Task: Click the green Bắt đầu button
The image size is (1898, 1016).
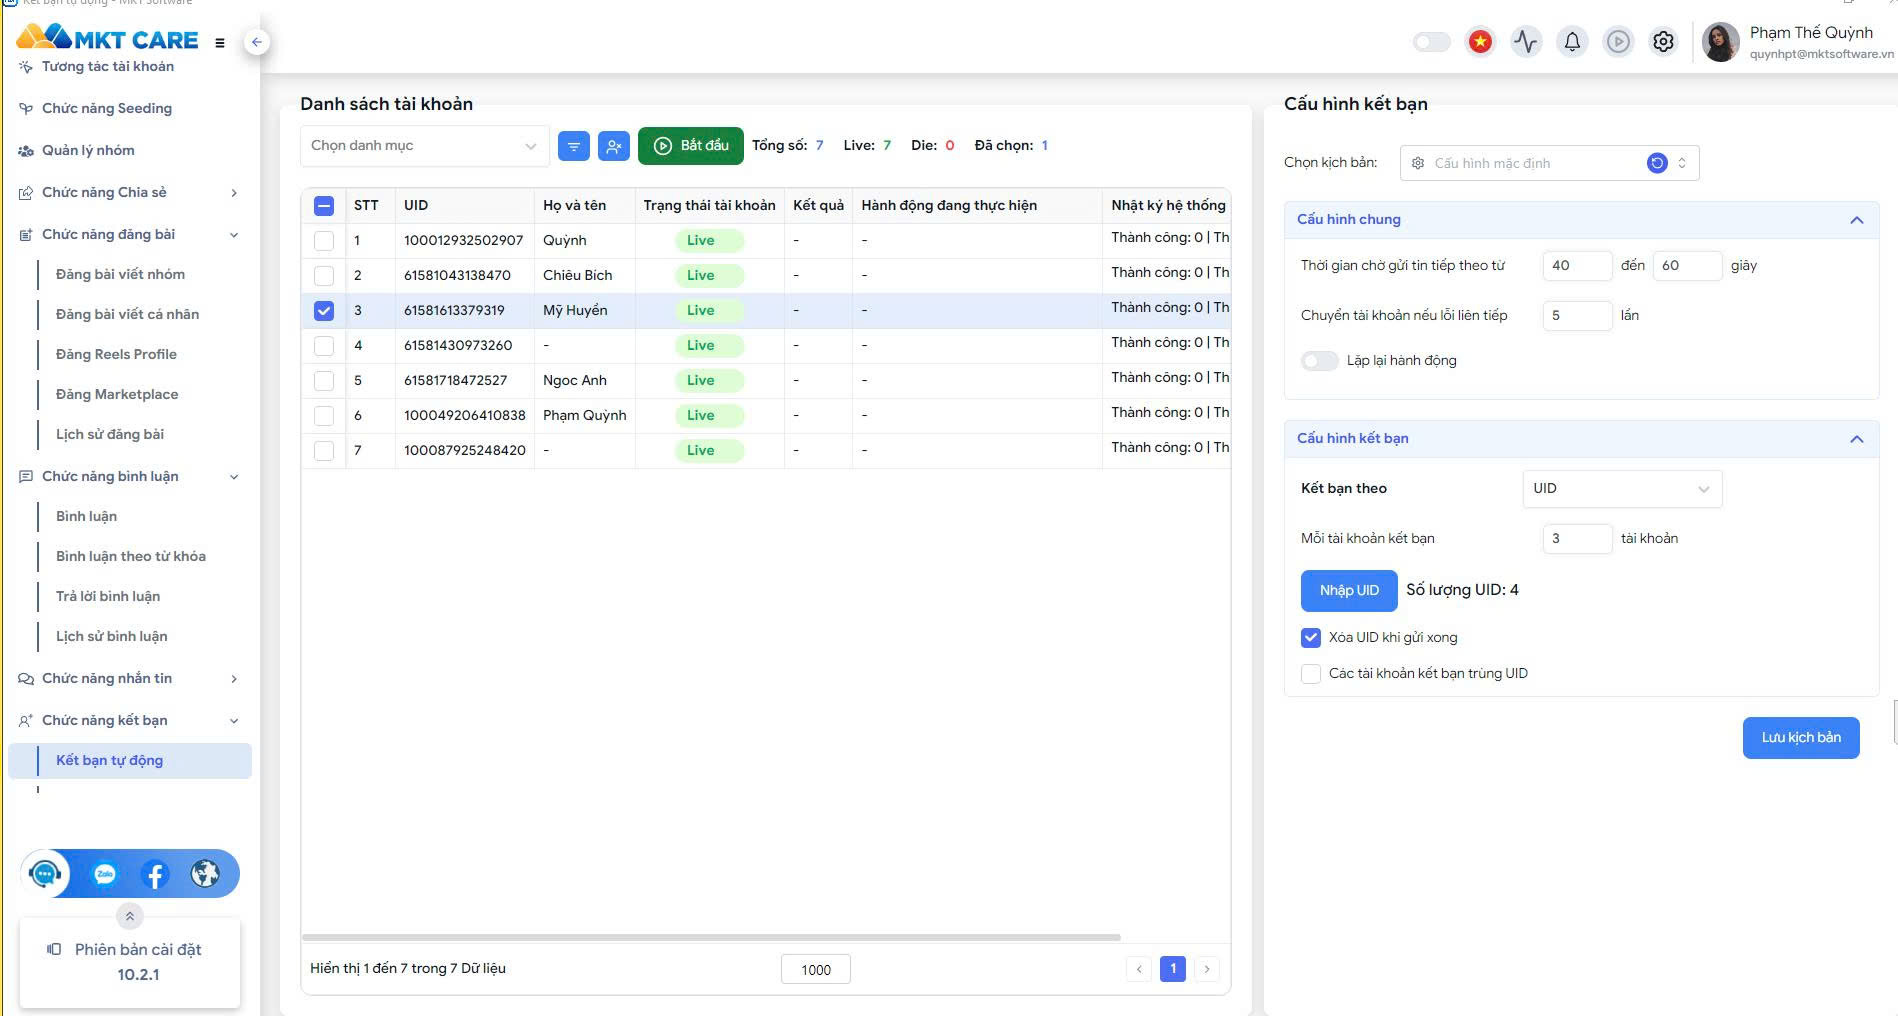Action: 691,146
